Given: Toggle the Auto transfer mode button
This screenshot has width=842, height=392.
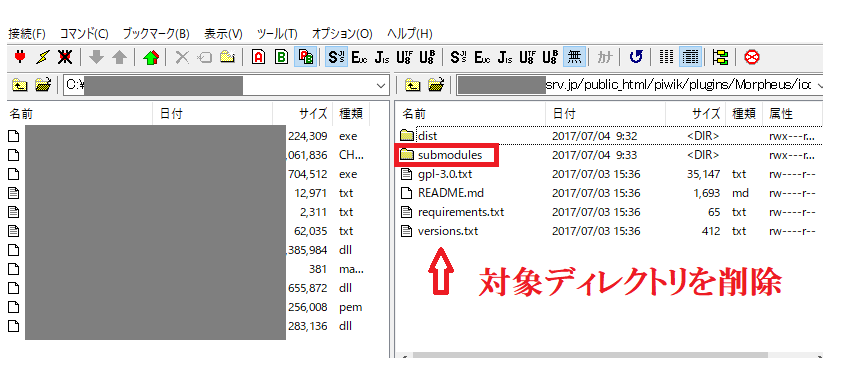Looking at the screenshot, I should (306, 57).
